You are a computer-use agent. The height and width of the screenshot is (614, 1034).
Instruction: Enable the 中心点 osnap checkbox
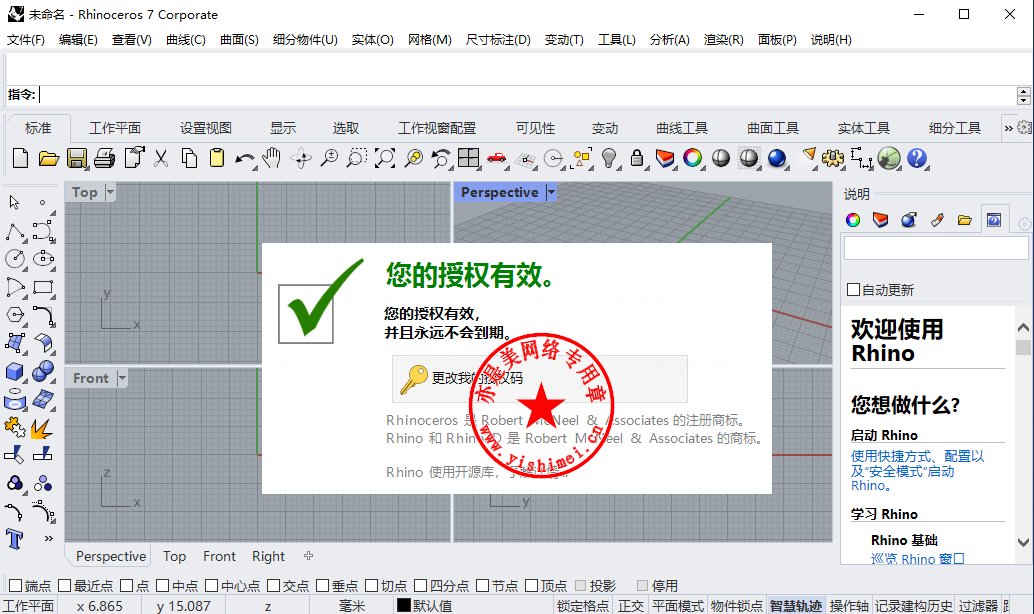211,586
